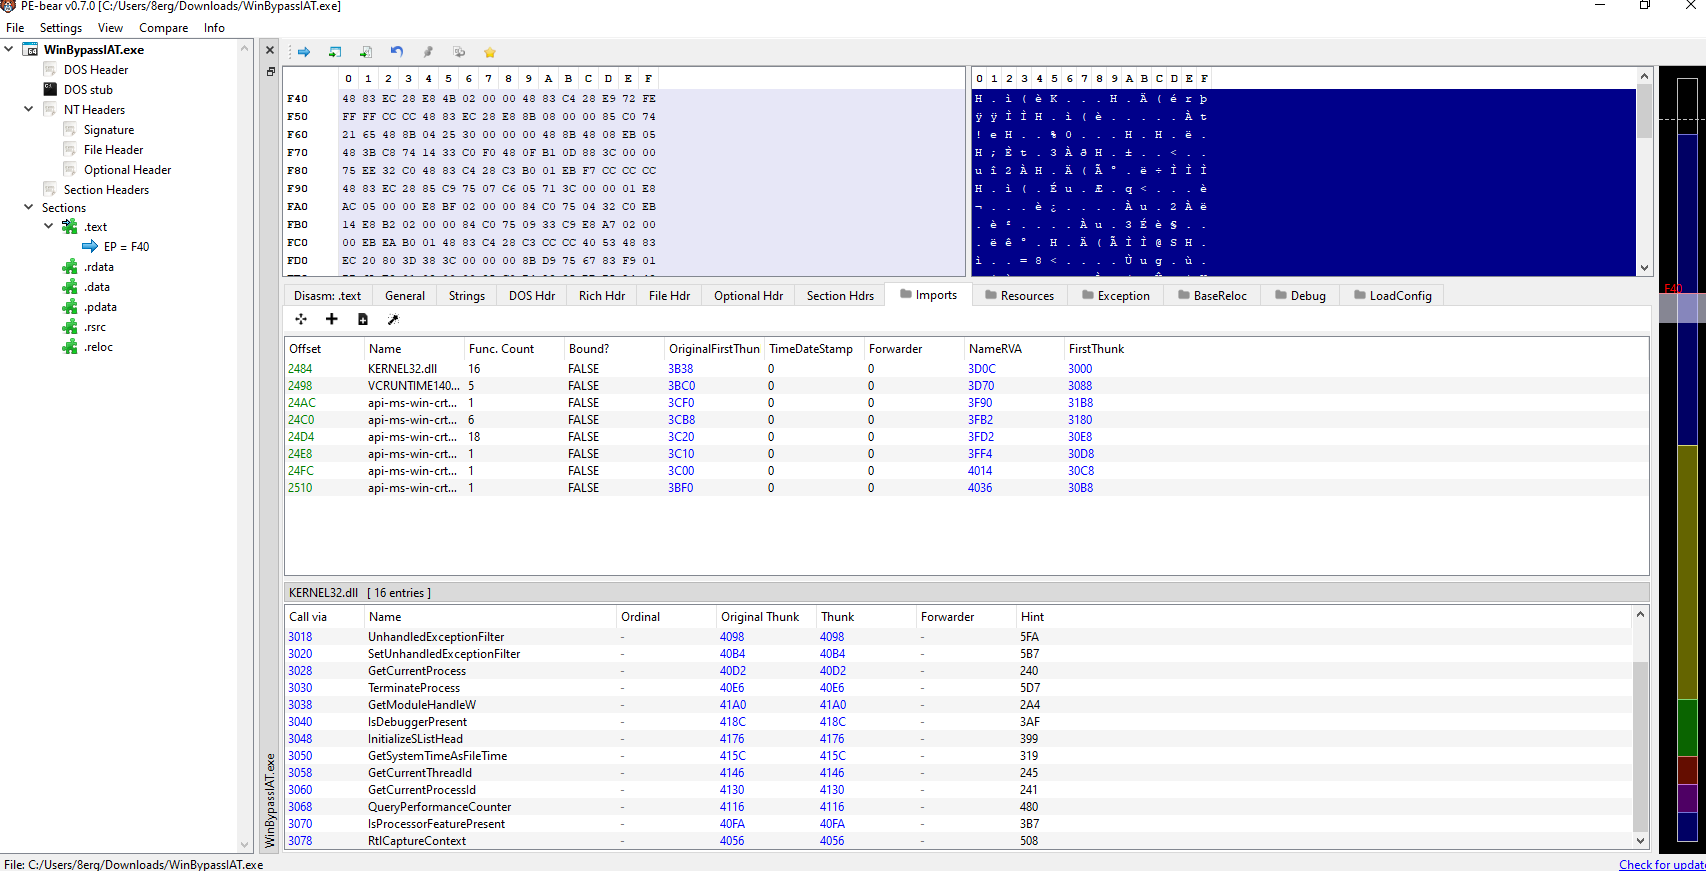Select the IsDebuggerPresent function row
The width and height of the screenshot is (1706, 871).
click(958, 722)
